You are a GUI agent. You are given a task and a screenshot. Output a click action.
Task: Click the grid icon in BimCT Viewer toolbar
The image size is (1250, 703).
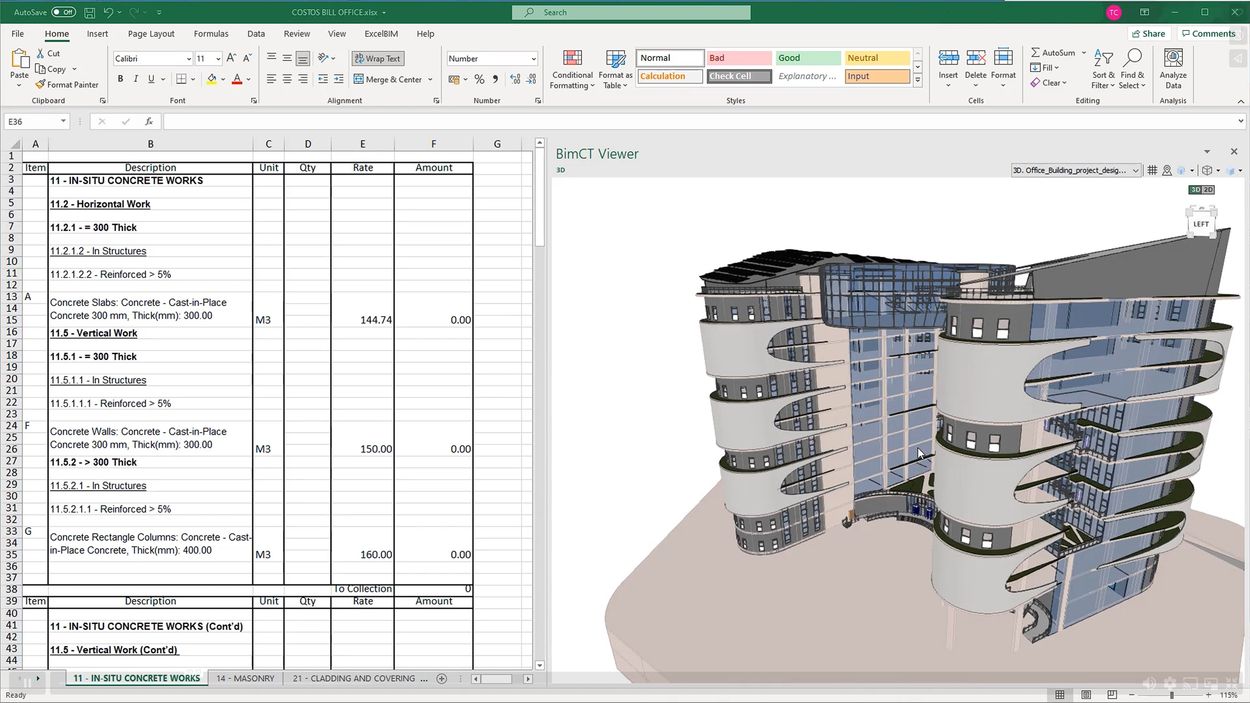tap(1152, 170)
